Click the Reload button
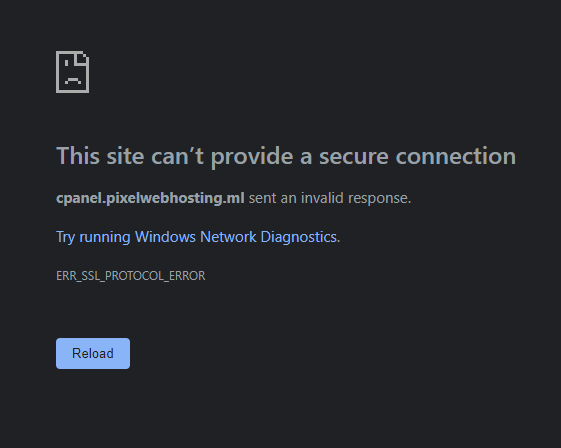The width and height of the screenshot is (561, 448). tap(93, 354)
